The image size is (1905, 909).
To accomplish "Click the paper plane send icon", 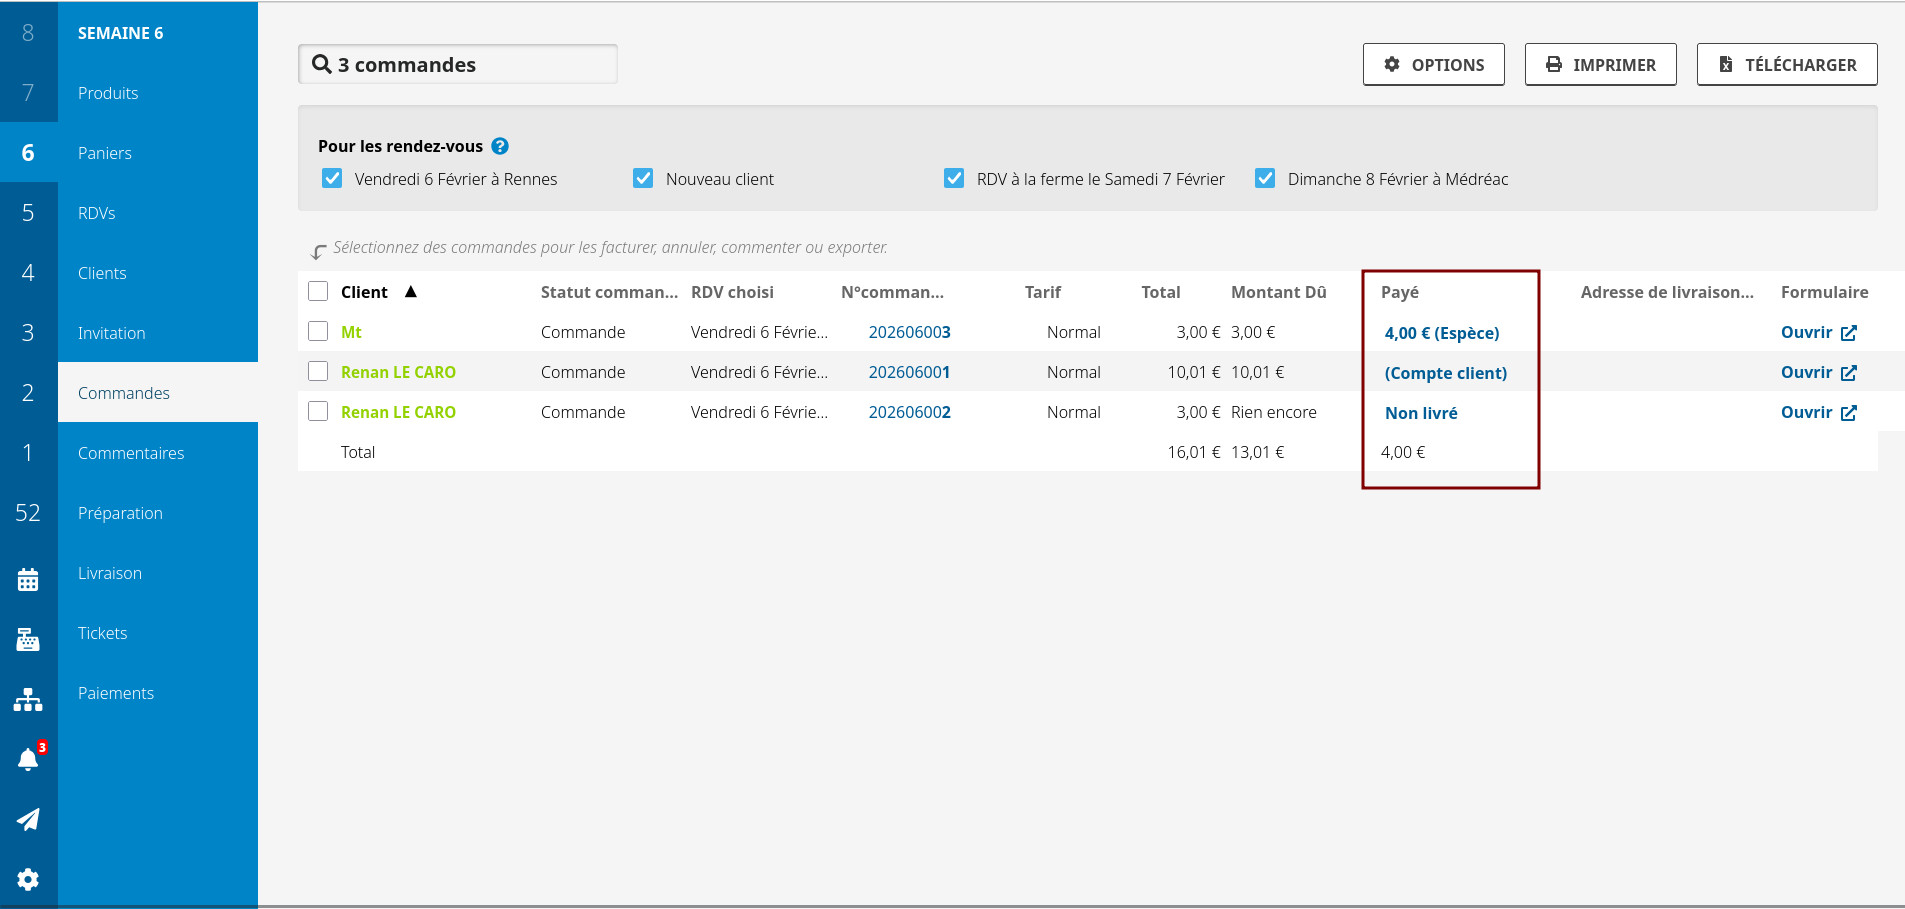I will point(28,819).
